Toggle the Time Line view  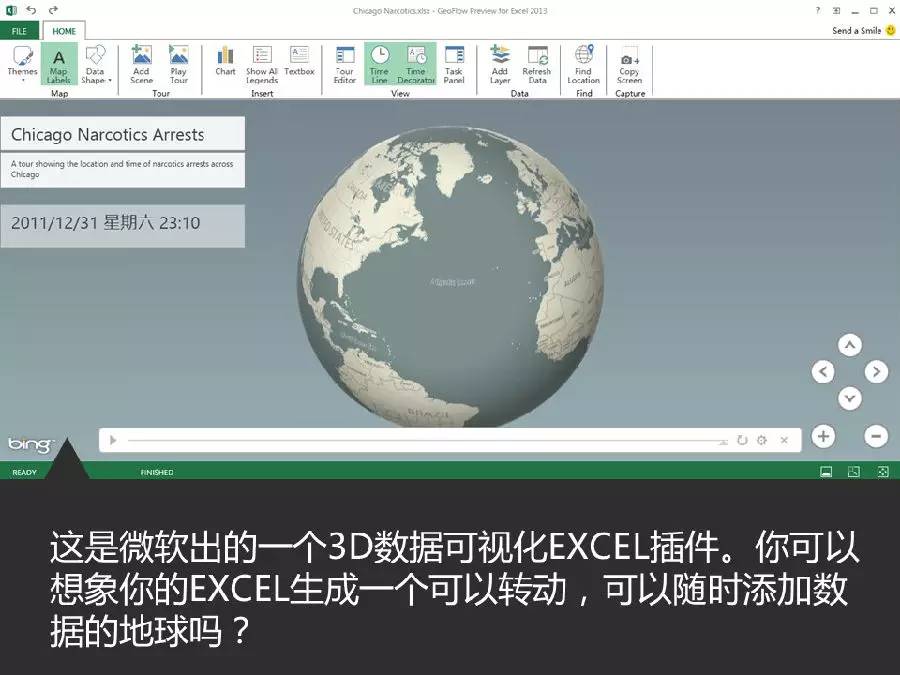(x=379, y=63)
